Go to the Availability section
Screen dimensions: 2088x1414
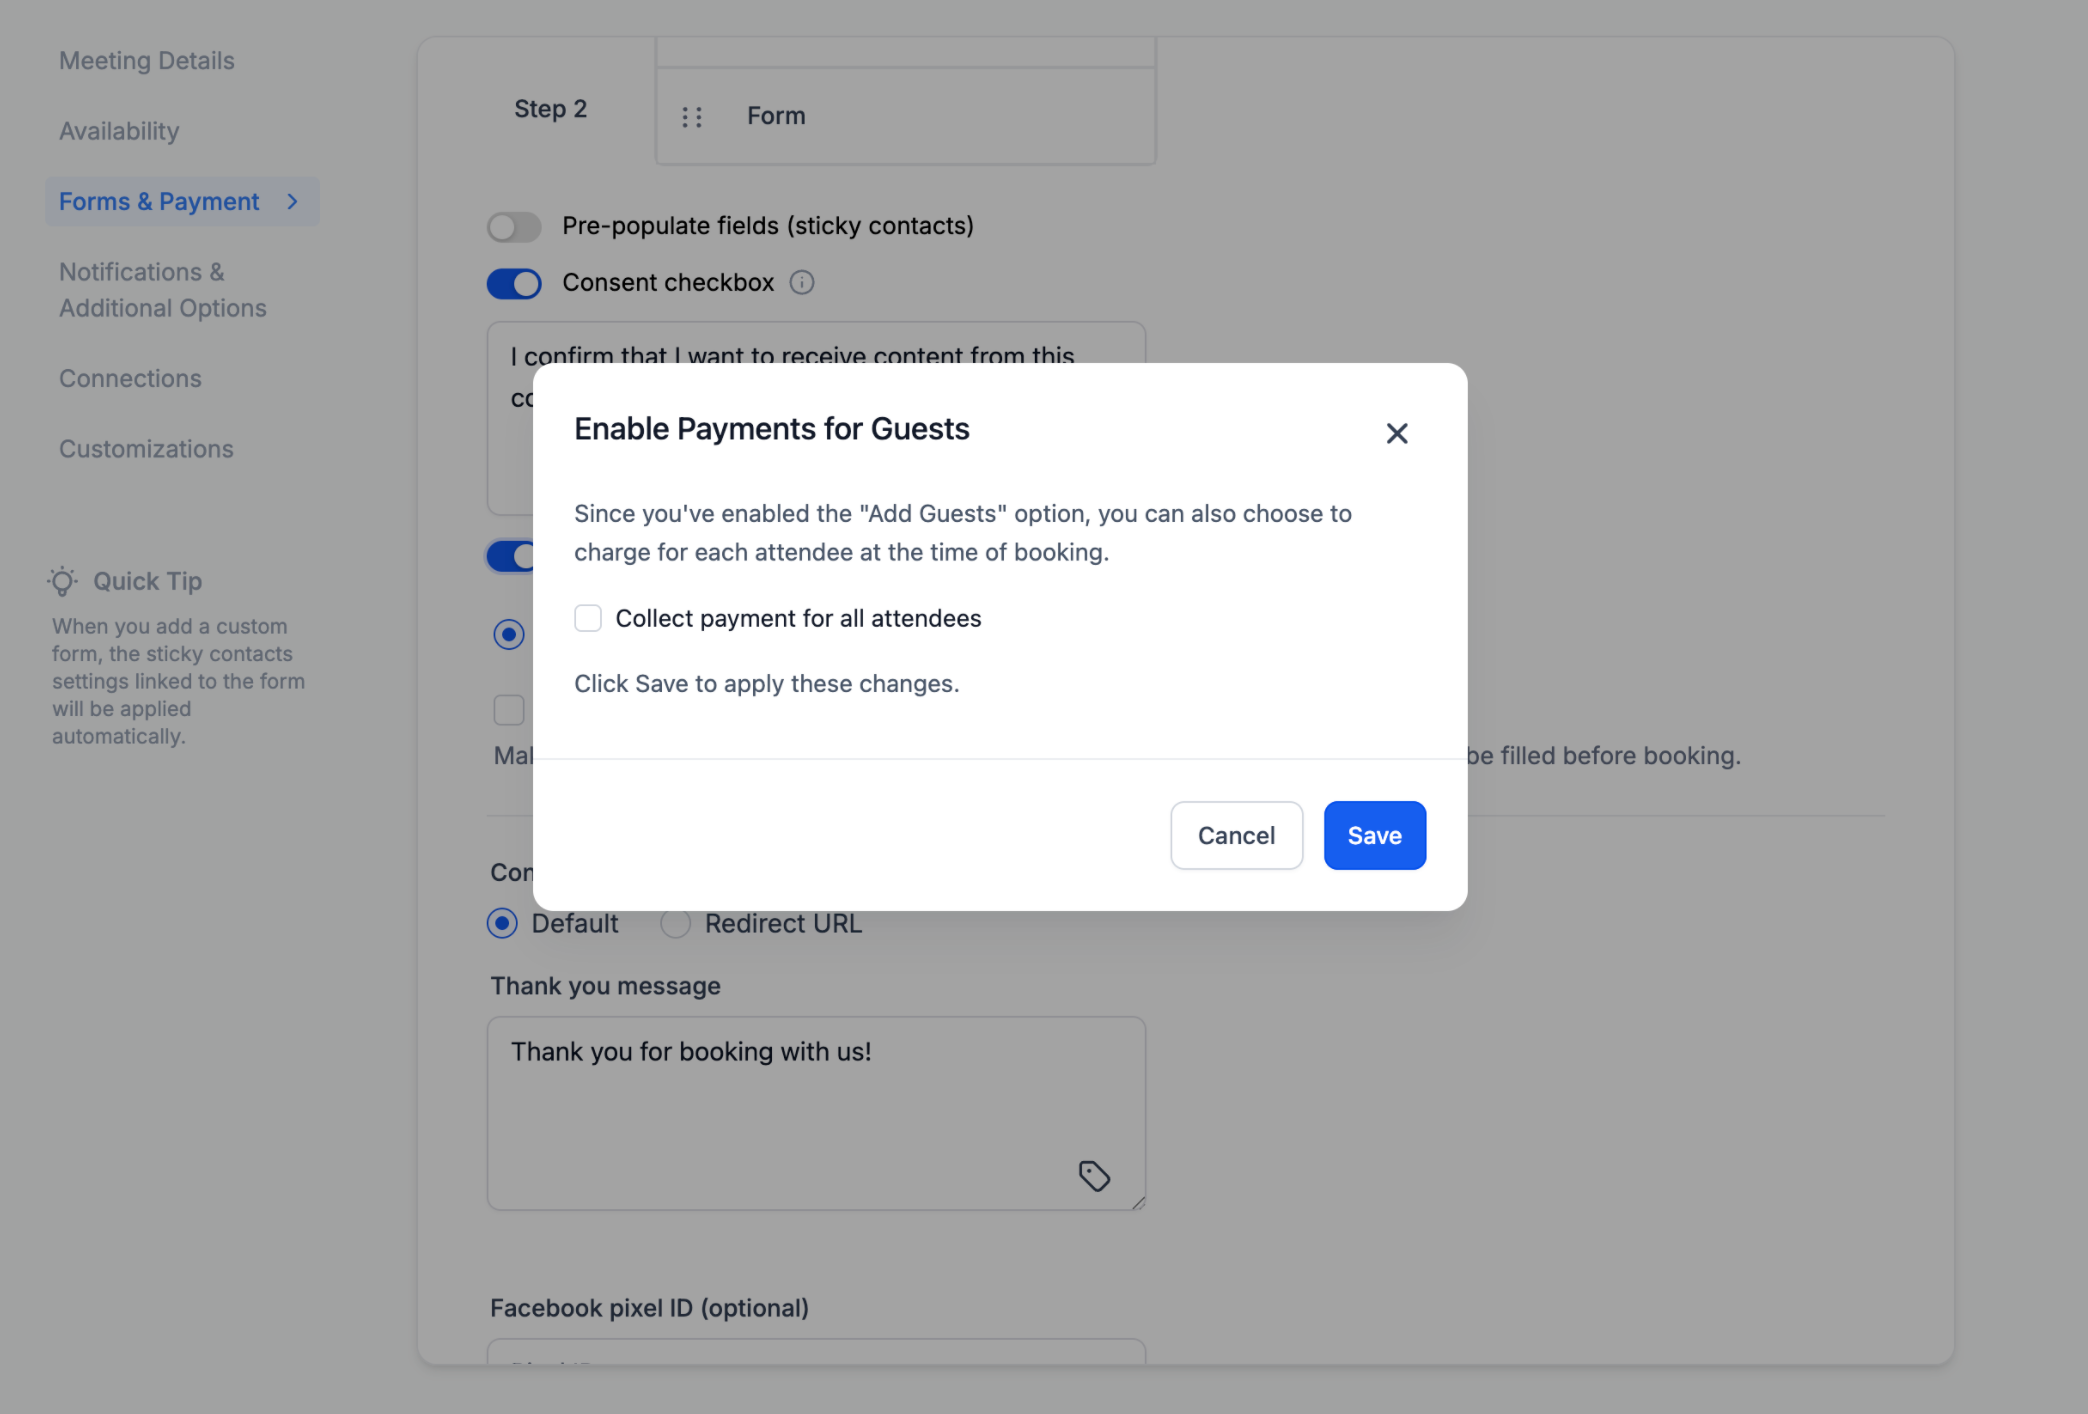pyautogui.click(x=119, y=131)
